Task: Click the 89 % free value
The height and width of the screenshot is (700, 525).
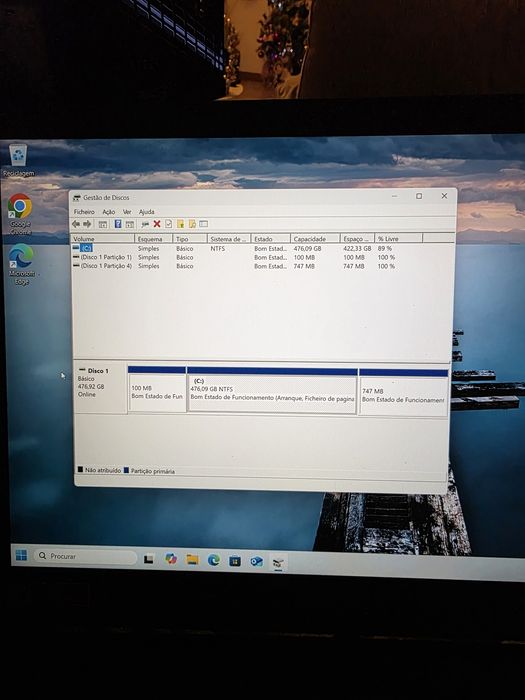Action: 384,248
